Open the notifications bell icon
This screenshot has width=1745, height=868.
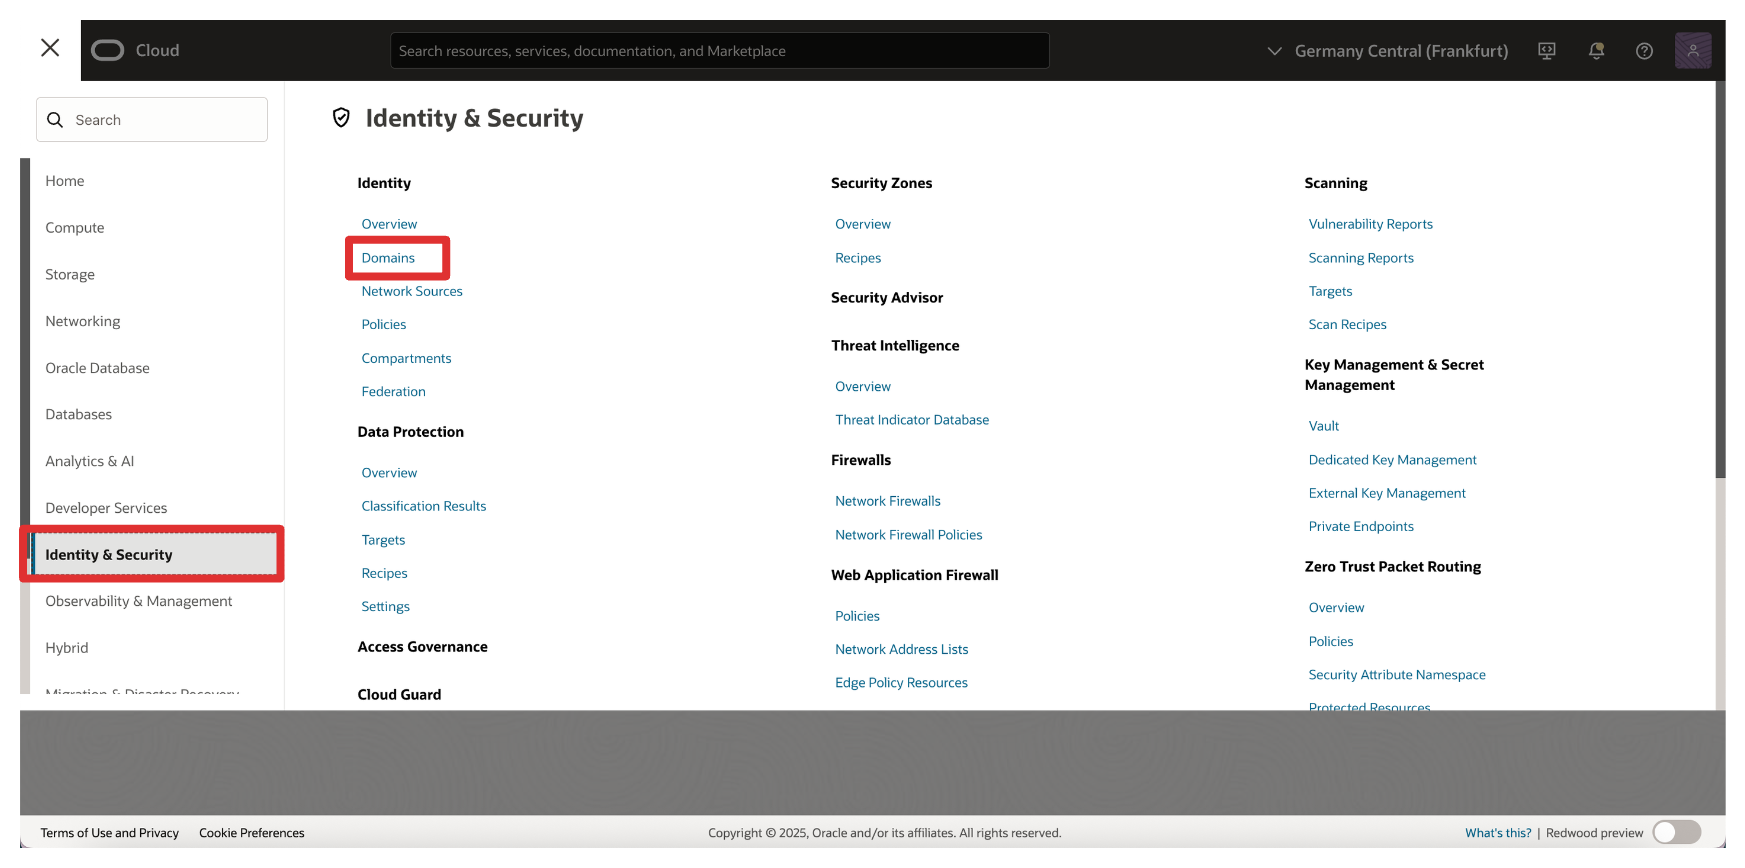coord(1596,51)
